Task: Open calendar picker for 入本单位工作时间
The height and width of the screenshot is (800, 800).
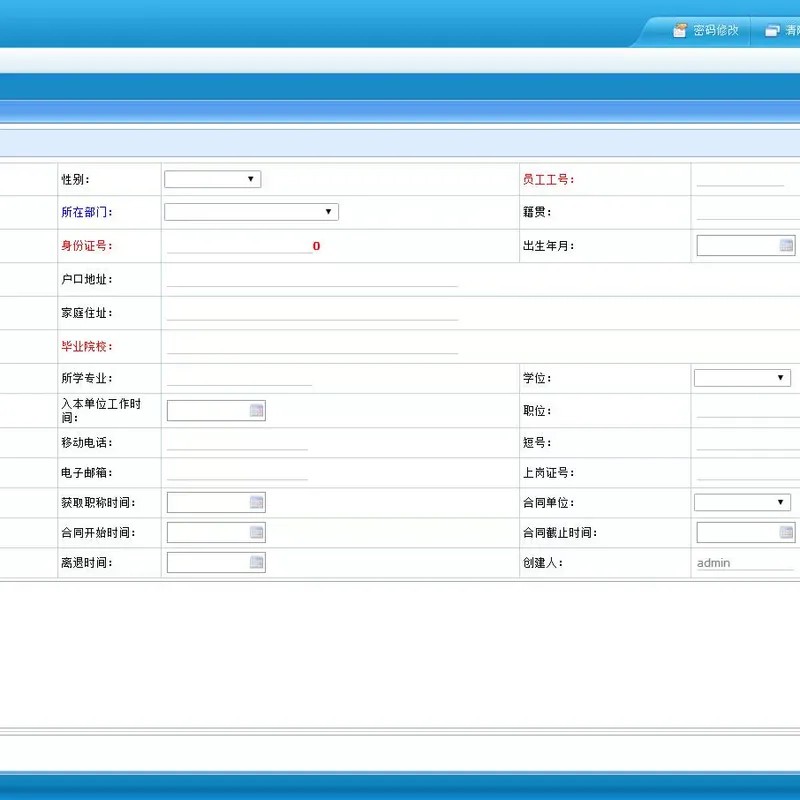Action: point(256,411)
